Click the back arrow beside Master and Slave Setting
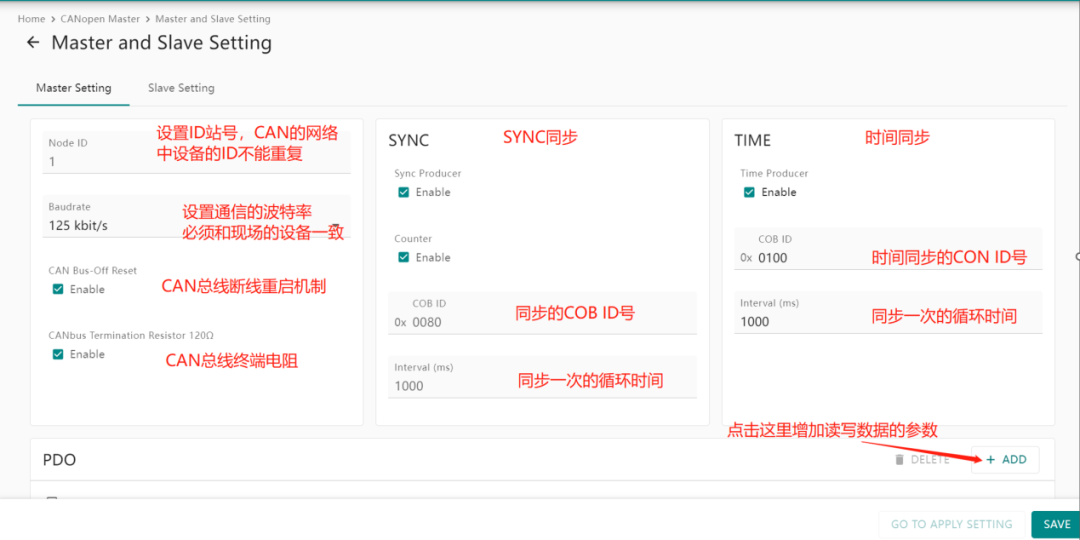Viewport: 1080px width, 540px height. pos(32,43)
